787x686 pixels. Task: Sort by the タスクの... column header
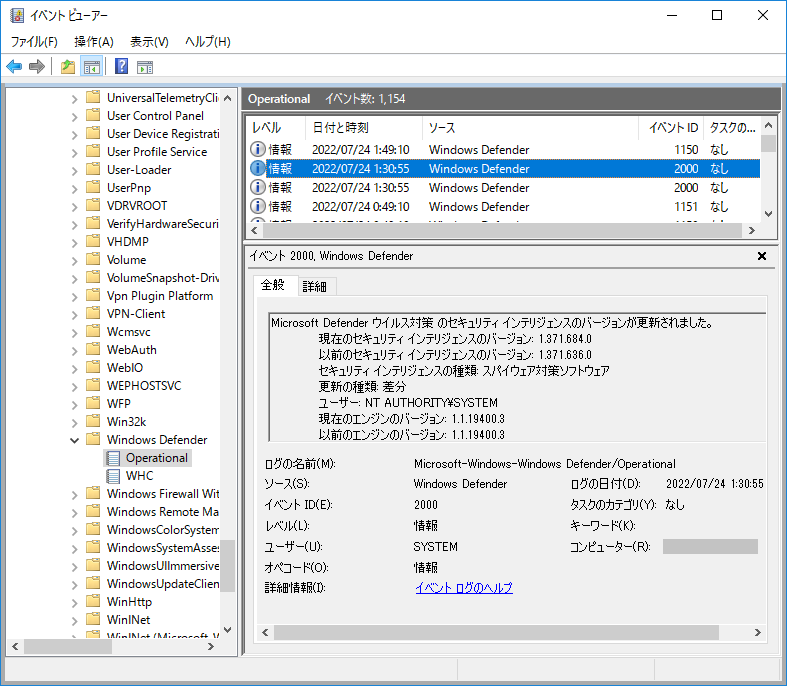point(732,127)
